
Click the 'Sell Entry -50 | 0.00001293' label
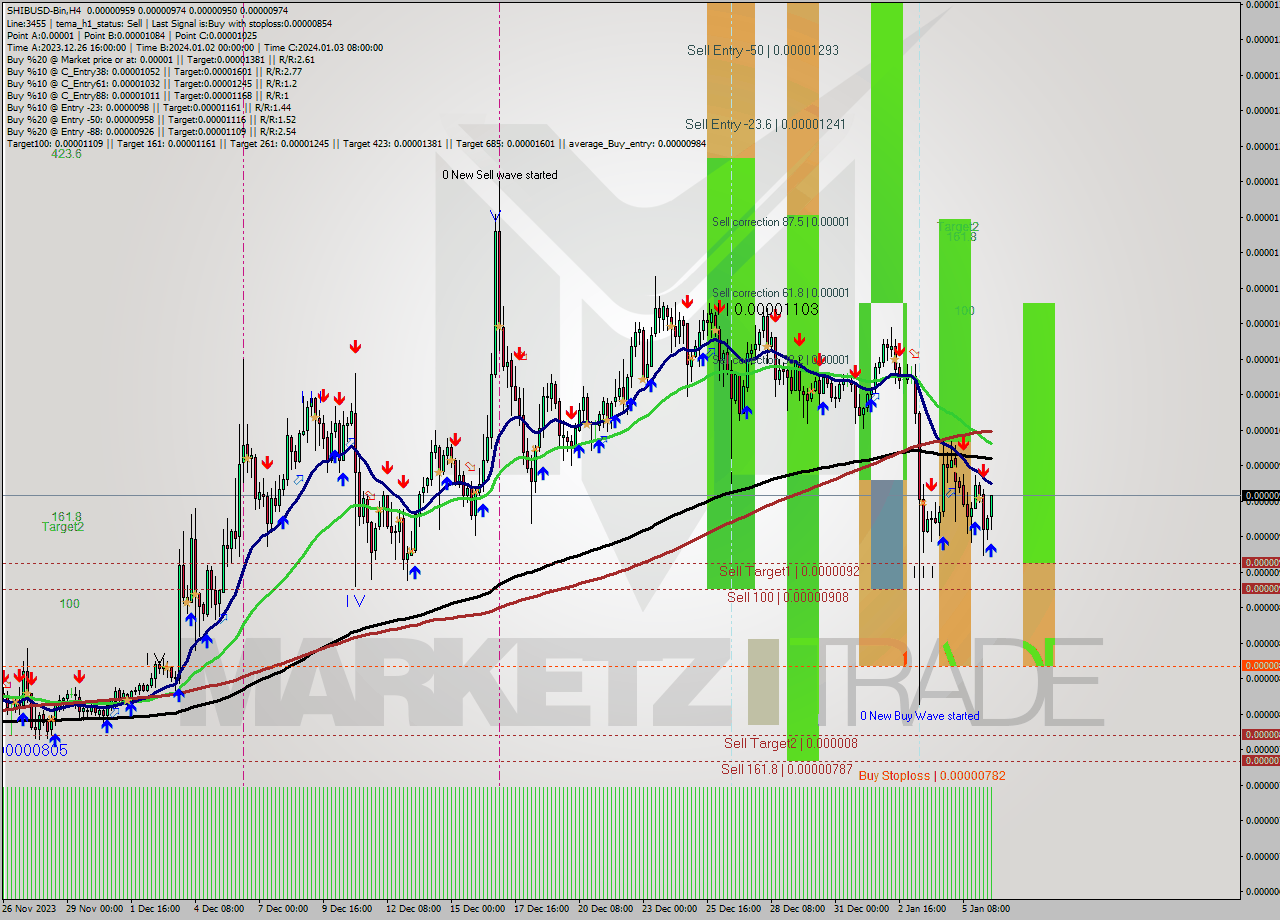(x=762, y=49)
